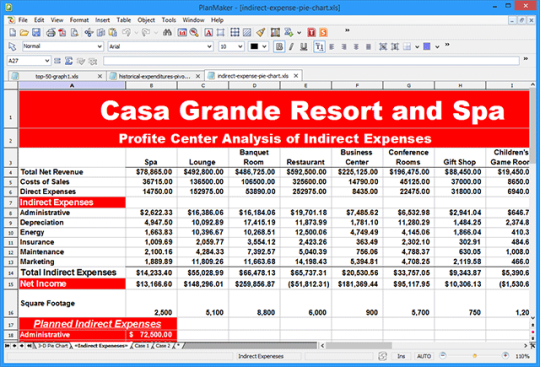540x367 pixels.
Task: Insert autosum sigma icon in edit bar
Action: (69, 61)
